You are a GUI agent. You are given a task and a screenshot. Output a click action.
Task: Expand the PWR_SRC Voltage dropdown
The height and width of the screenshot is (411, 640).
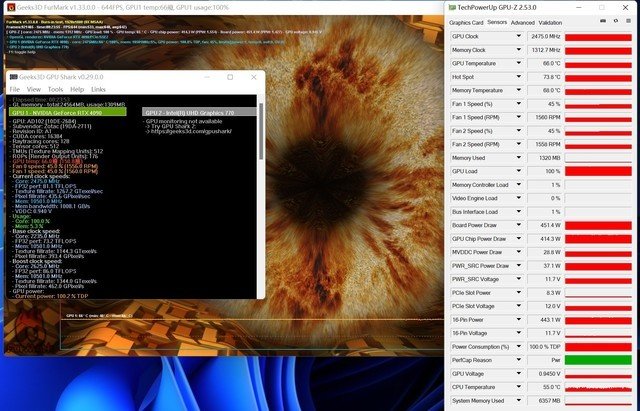point(518,279)
